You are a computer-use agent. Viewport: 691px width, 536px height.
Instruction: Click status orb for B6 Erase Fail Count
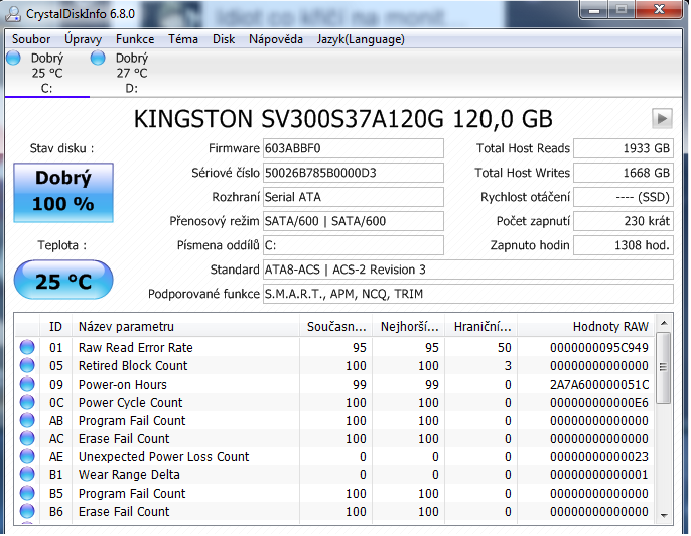[x=27, y=511]
